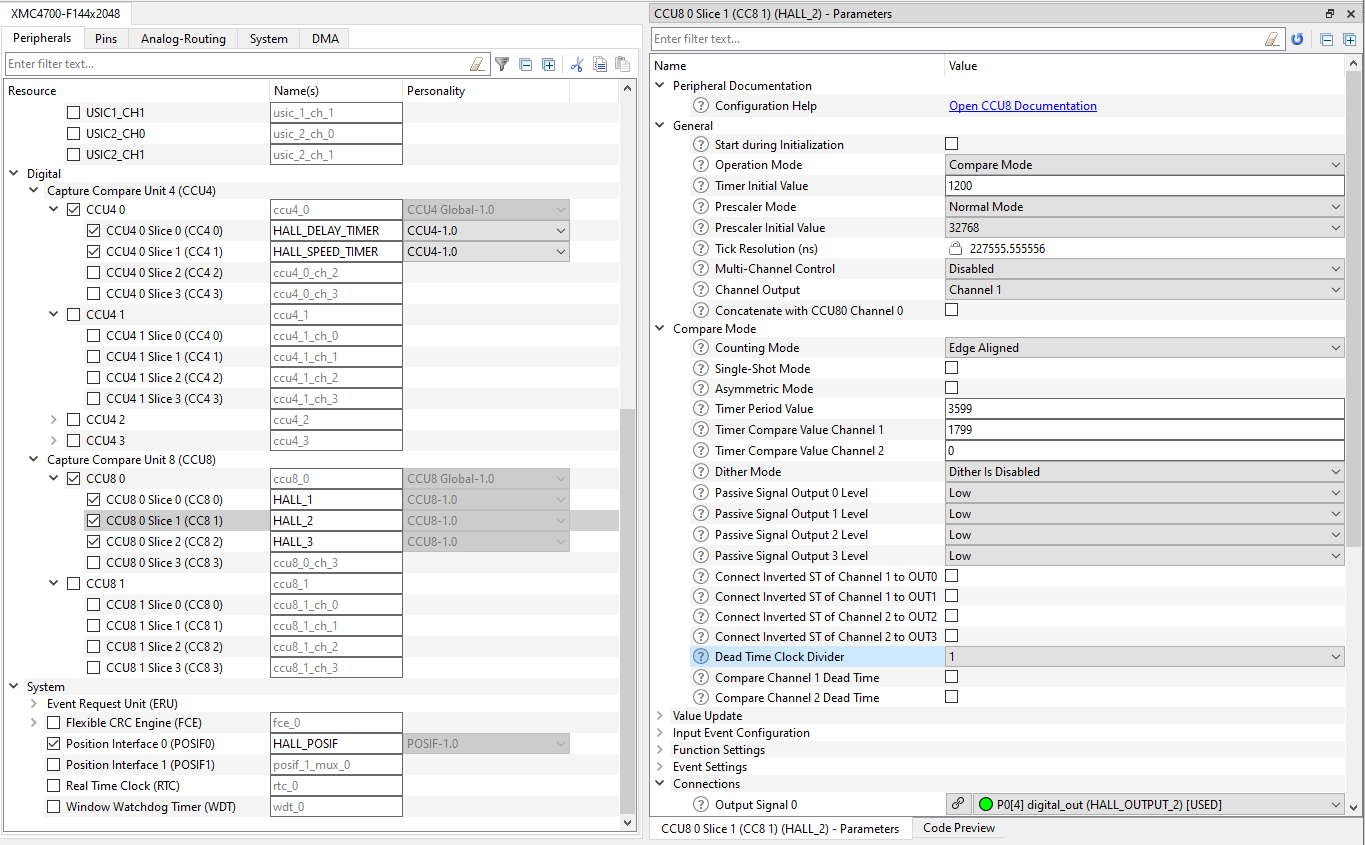Click the help icon next to Configuration Help

click(x=701, y=106)
